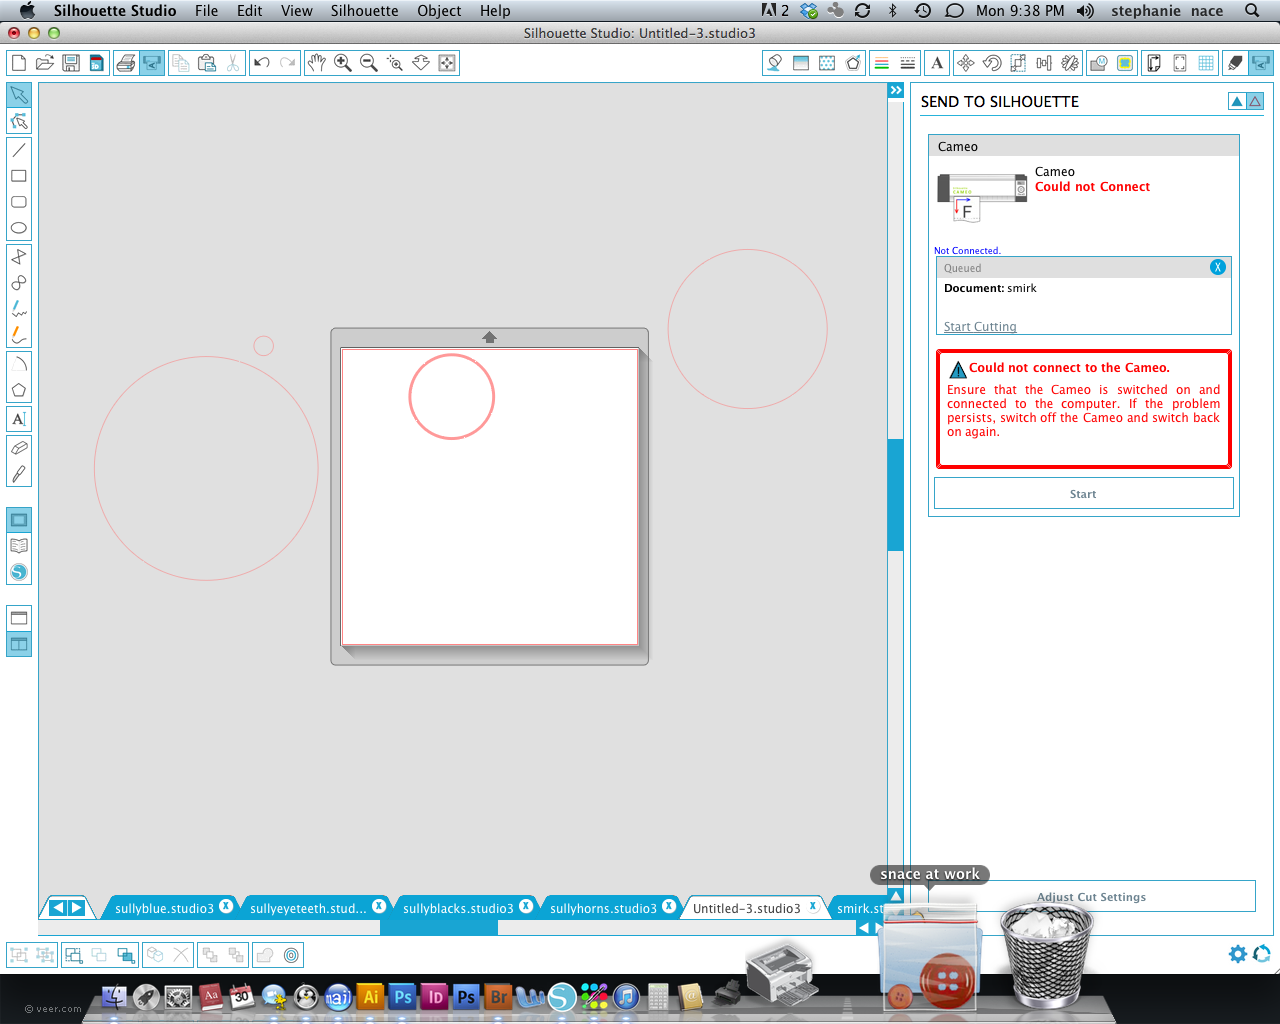The image size is (1280, 1024).
Task: Open the Text Style panel
Action: pos(937,63)
